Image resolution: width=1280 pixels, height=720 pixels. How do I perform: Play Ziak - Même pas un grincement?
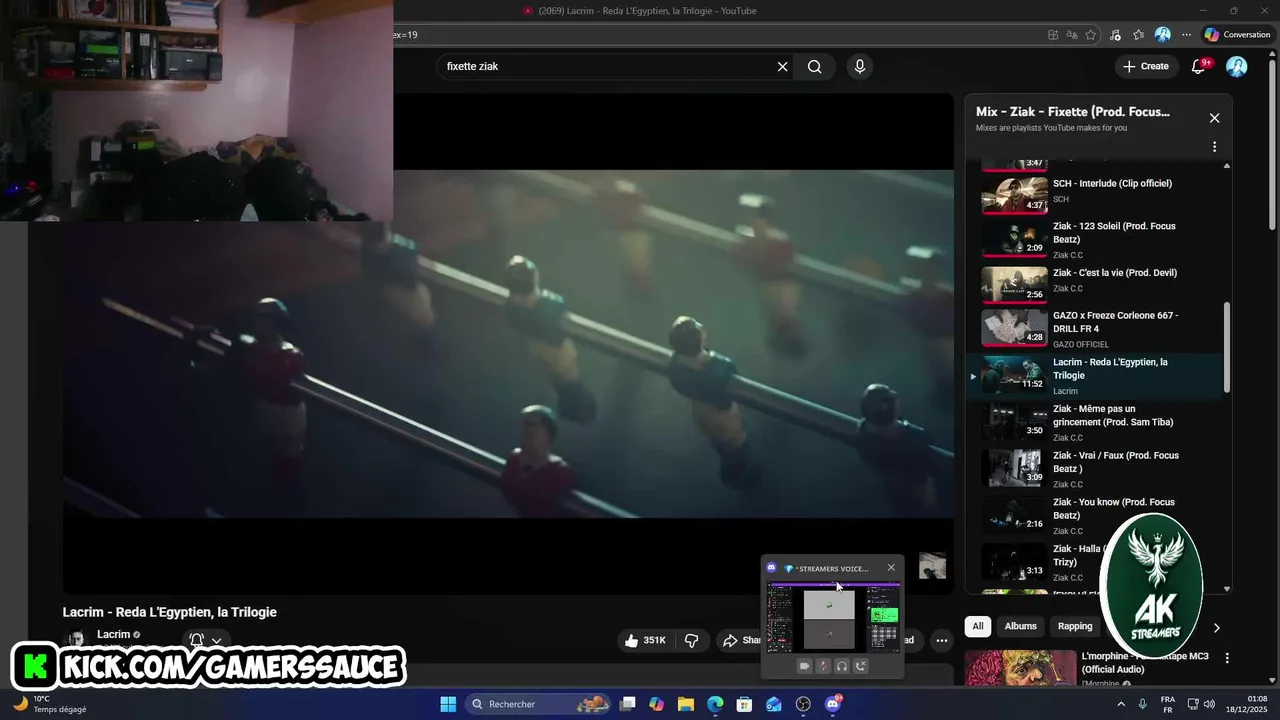(x=1095, y=423)
